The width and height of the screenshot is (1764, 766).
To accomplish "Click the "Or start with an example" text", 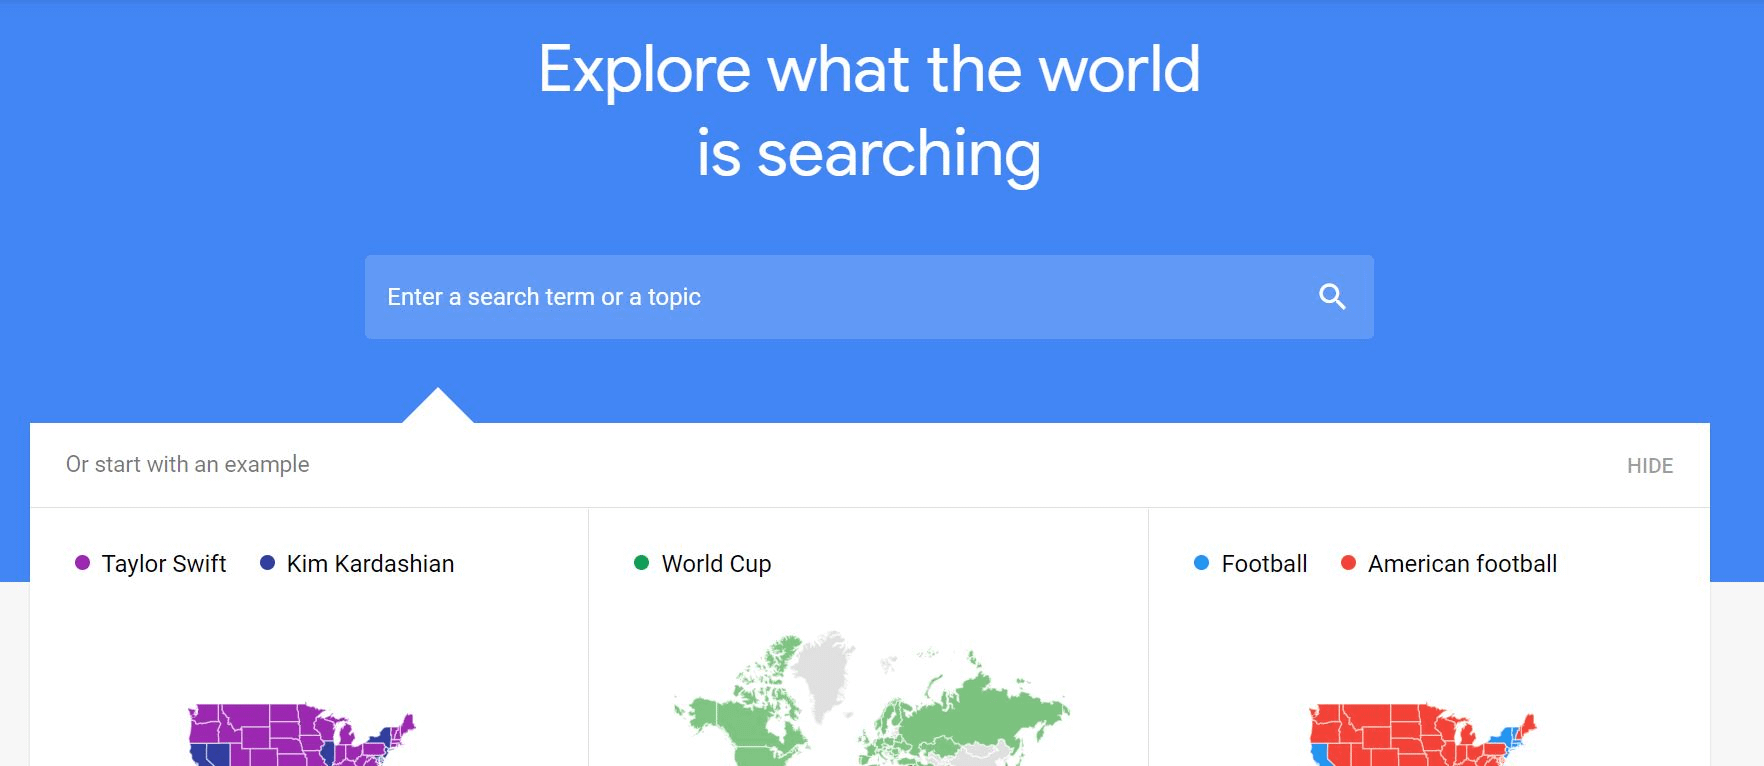I will pyautogui.click(x=188, y=464).
